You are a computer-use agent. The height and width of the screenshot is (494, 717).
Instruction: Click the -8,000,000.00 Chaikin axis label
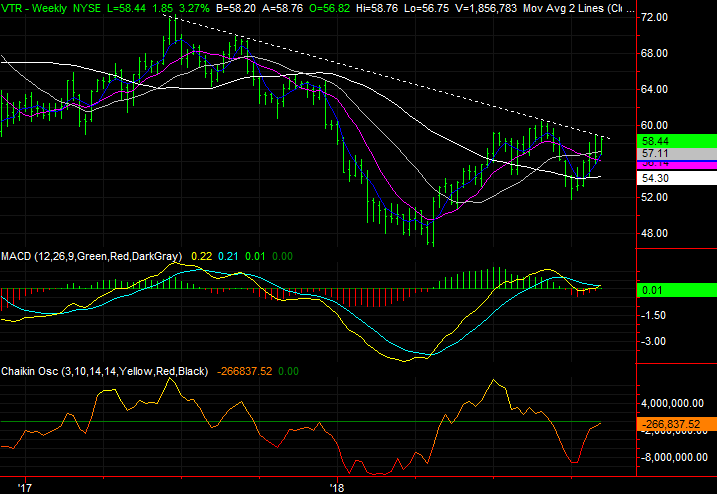(x=673, y=457)
